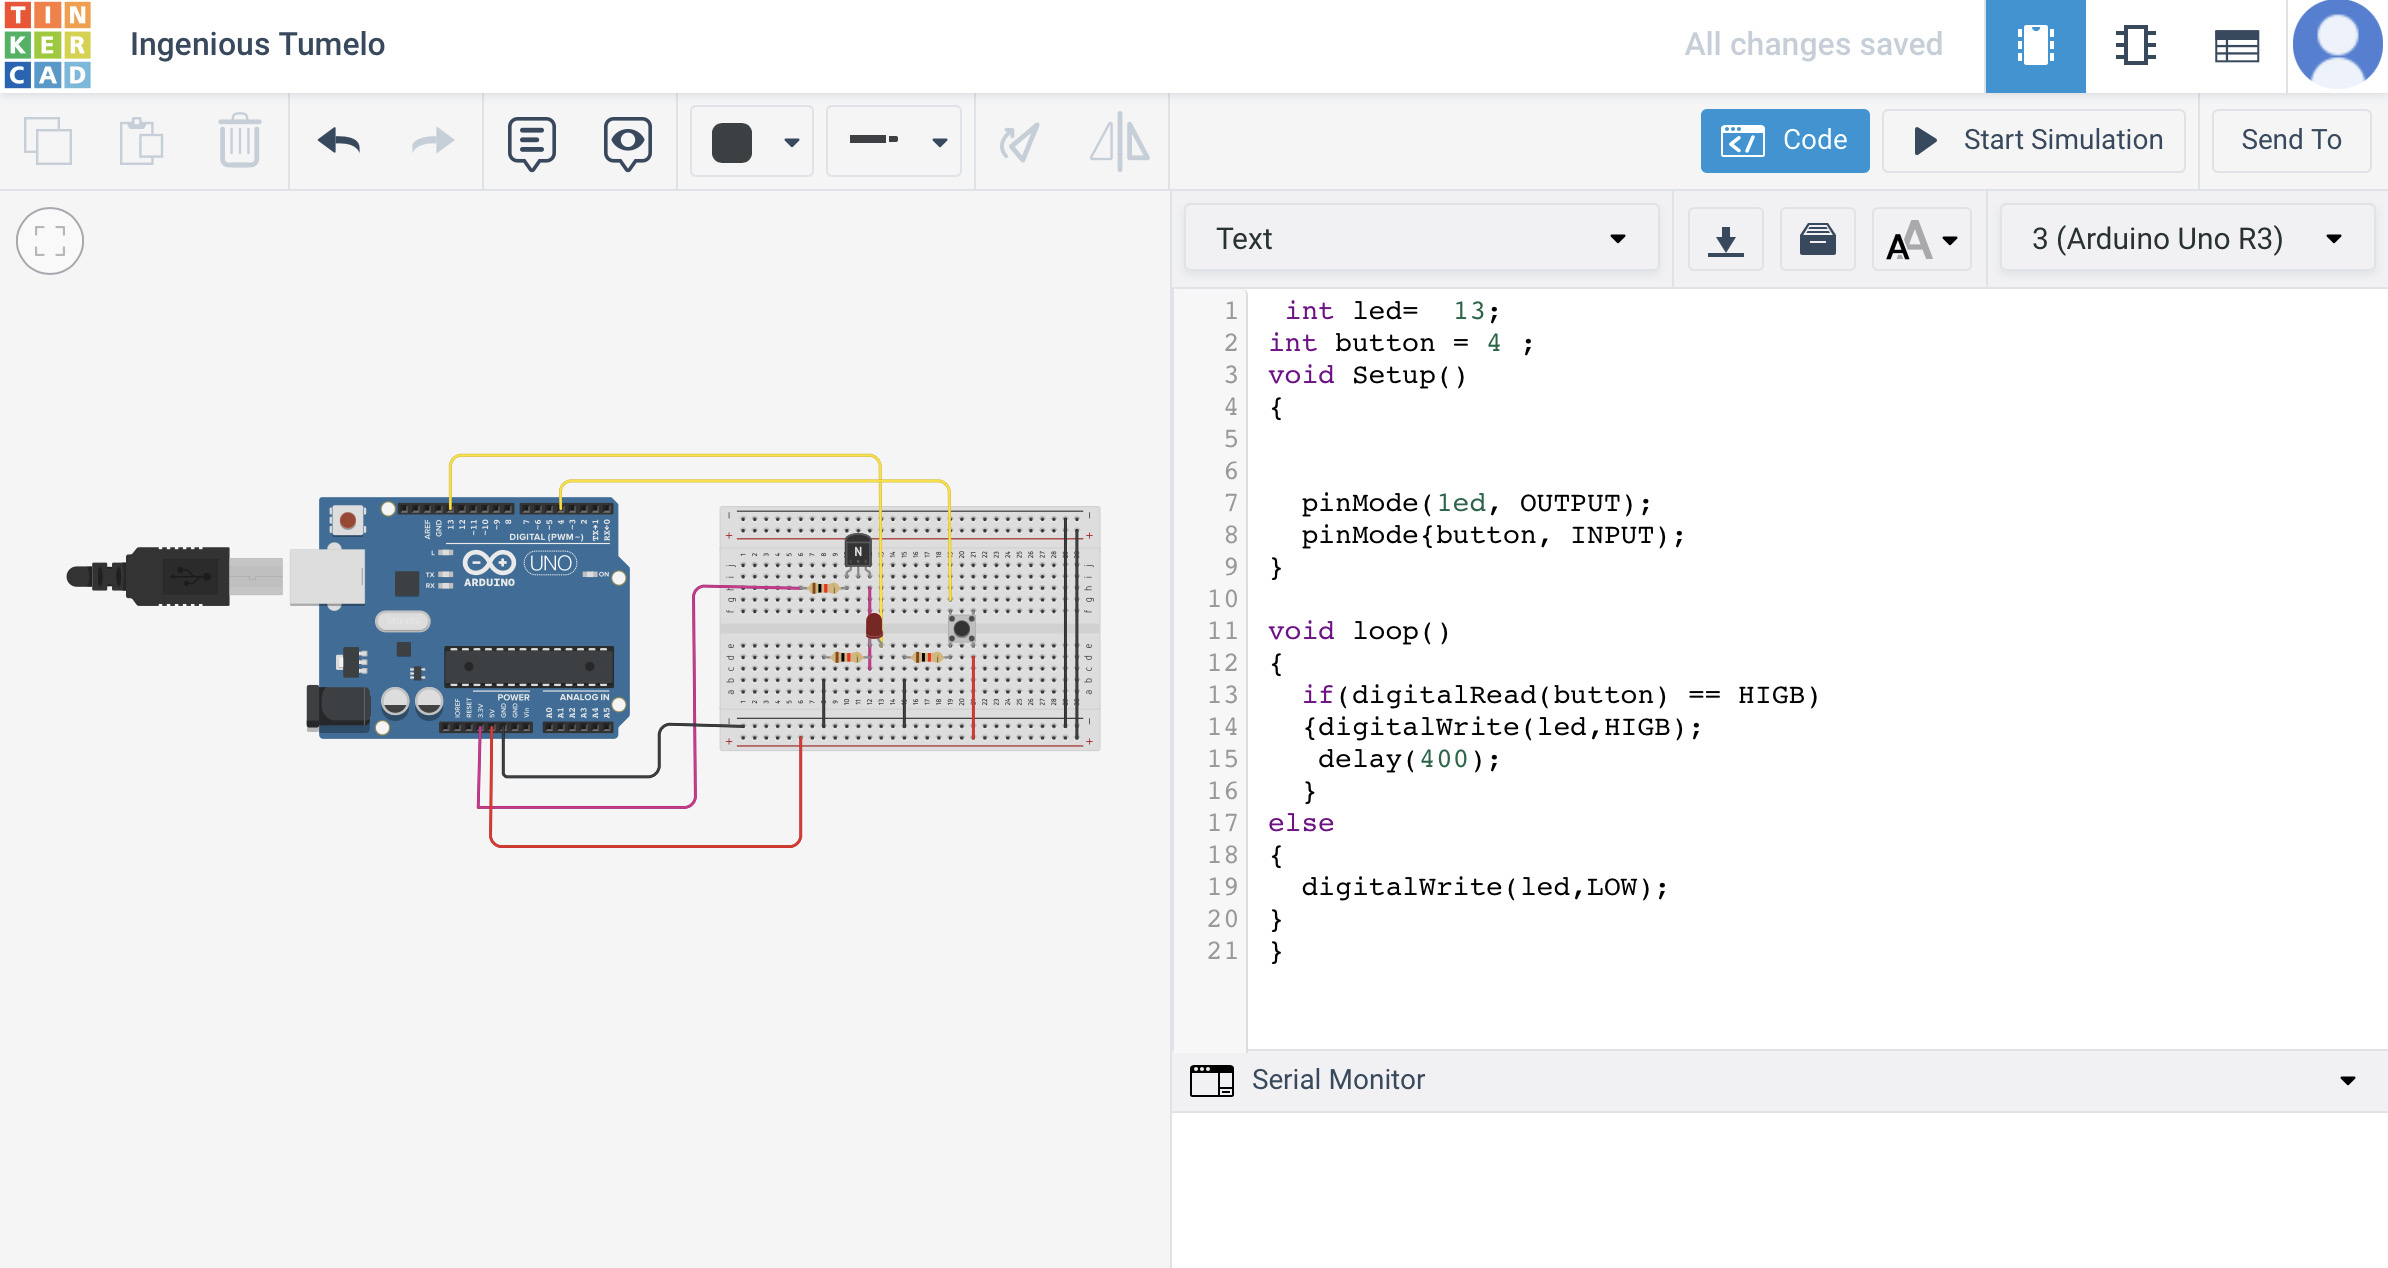The height and width of the screenshot is (1268, 2388).
Task: Select the Notes annotation tool
Action: (530, 141)
